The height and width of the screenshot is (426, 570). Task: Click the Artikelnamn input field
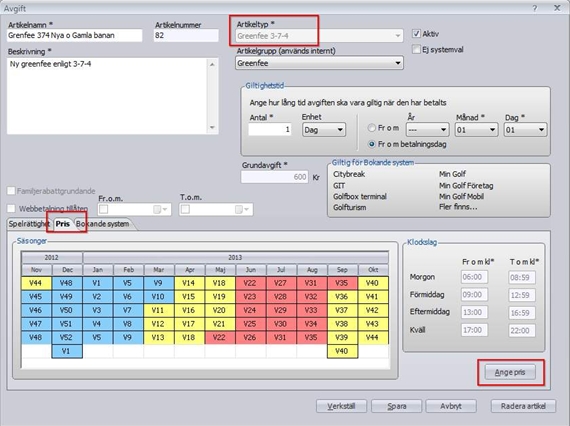coord(75,36)
